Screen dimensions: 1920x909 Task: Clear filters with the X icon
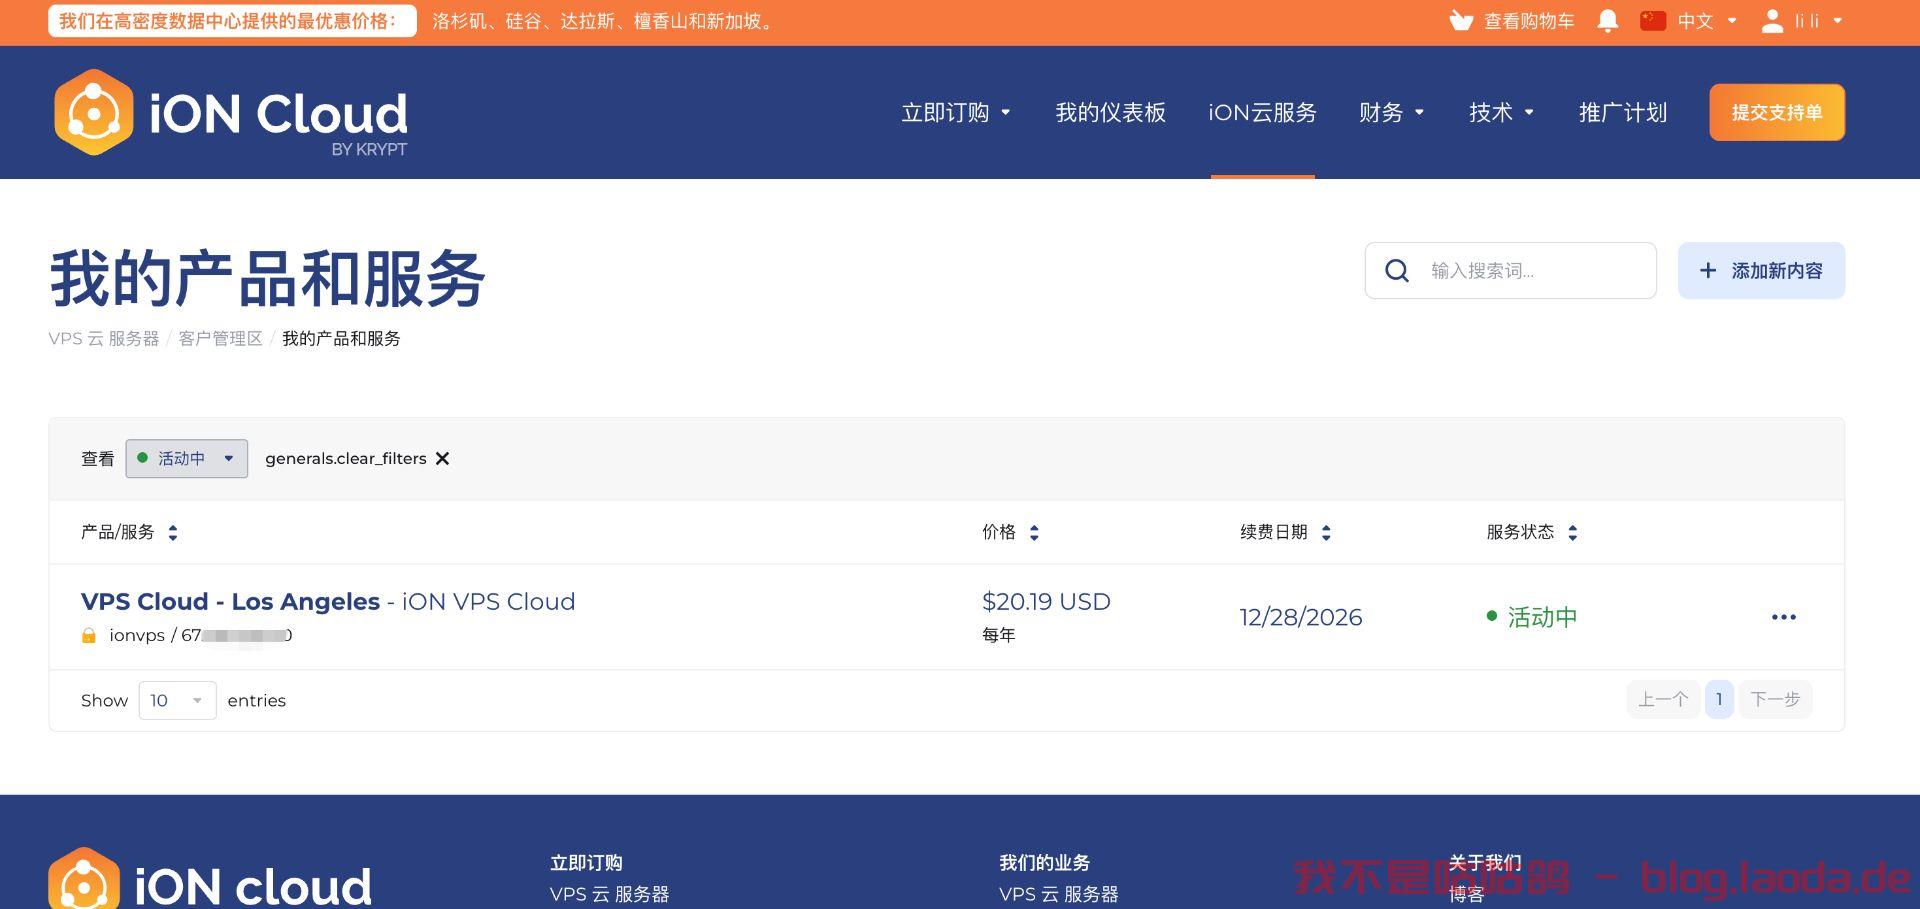442,458
